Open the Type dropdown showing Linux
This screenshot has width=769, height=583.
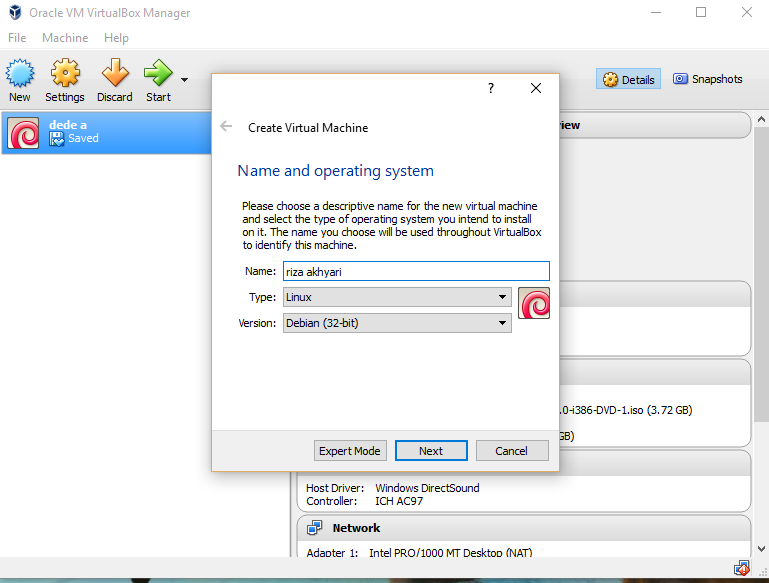pyautogui.click(x=397, y=297)
